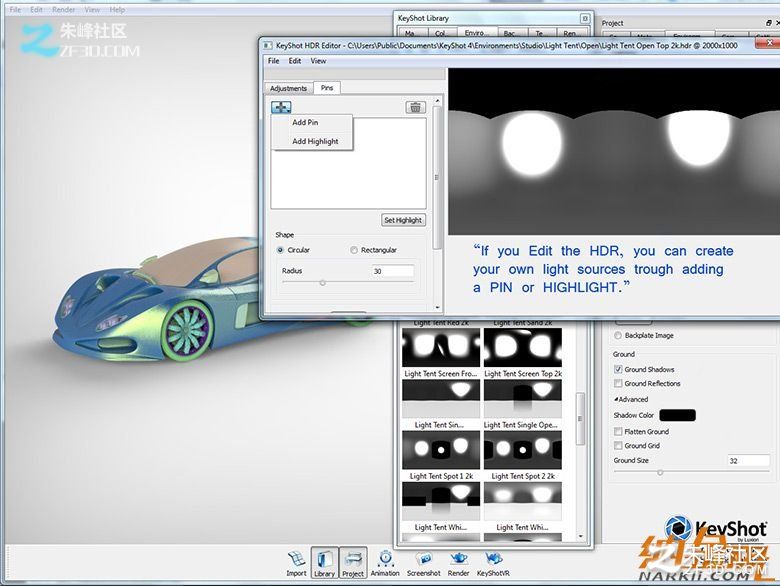
Task: Close the KeyShot Library panel
Action: pos(585,18)
